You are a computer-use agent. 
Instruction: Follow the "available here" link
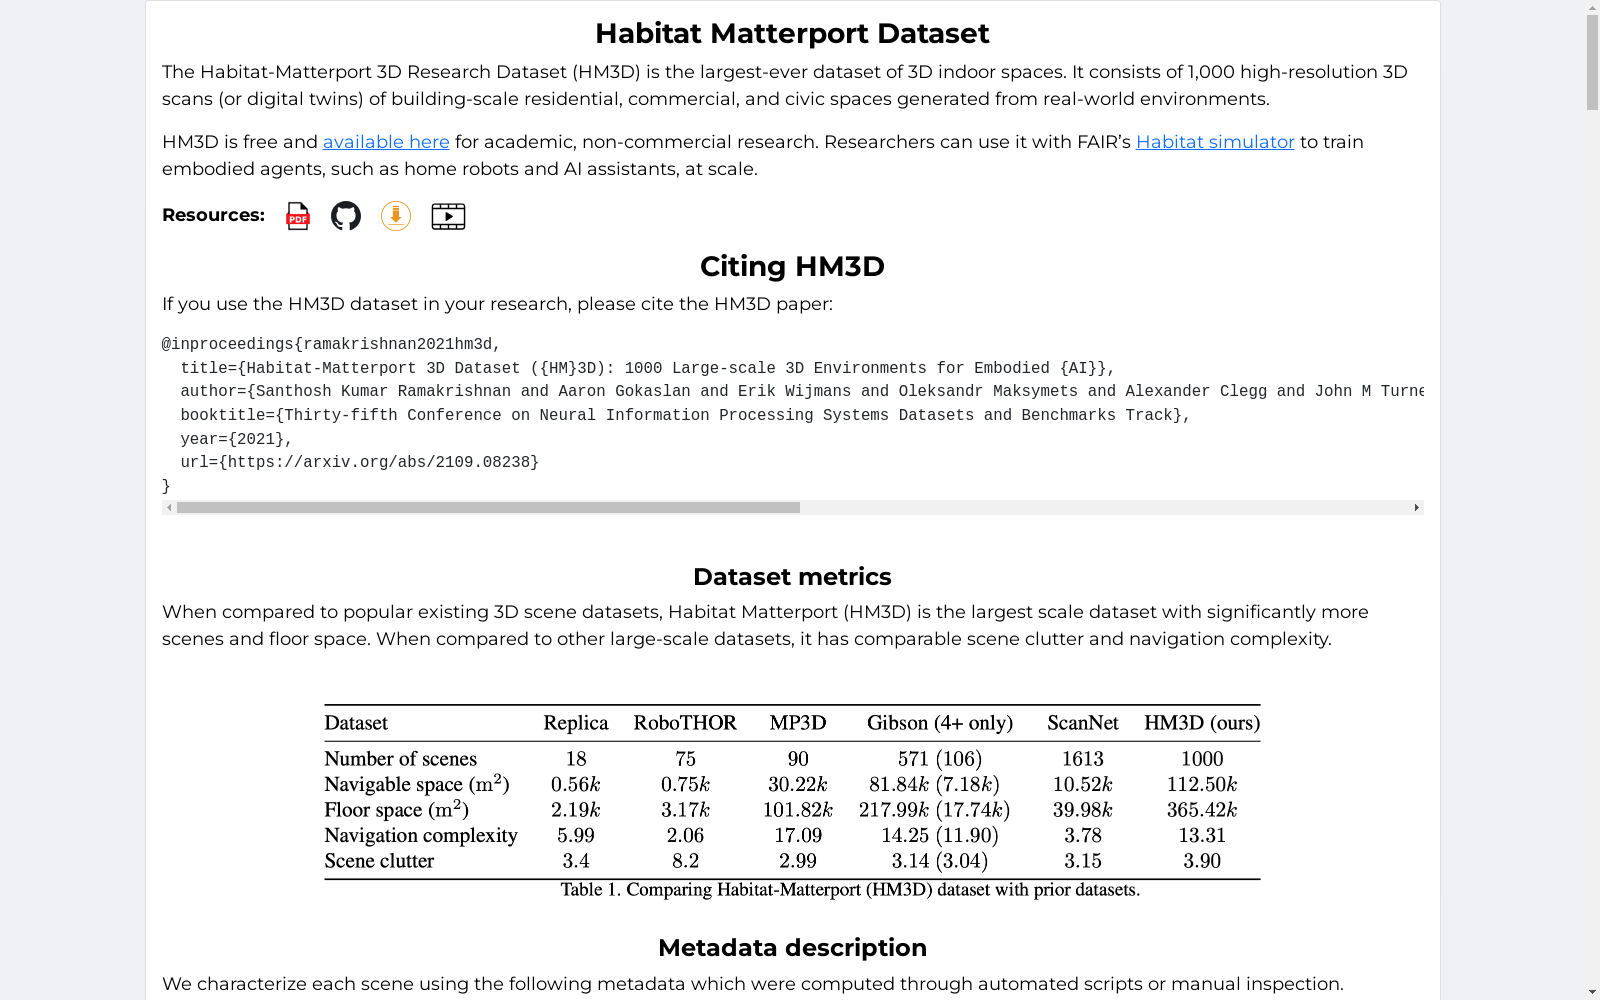[386, 142]
